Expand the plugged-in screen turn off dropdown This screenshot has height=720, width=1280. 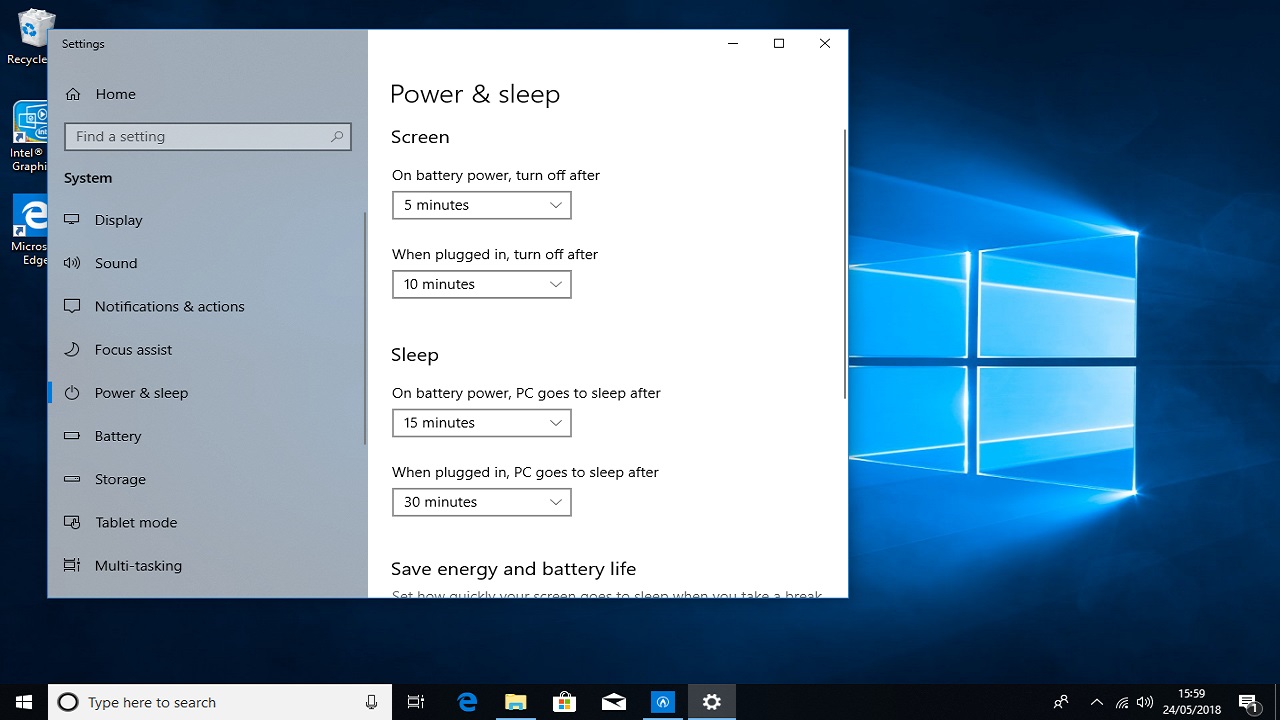point(481,284)
